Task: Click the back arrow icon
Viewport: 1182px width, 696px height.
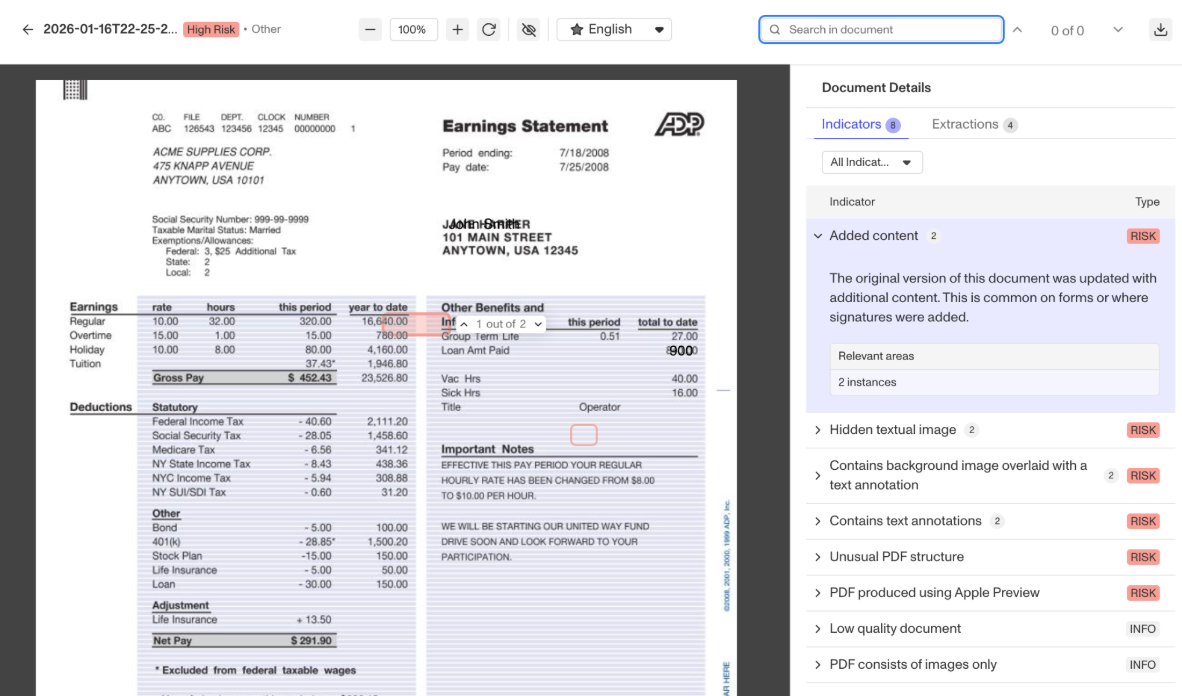Action: pyautogui.click(x=28, y=29)
